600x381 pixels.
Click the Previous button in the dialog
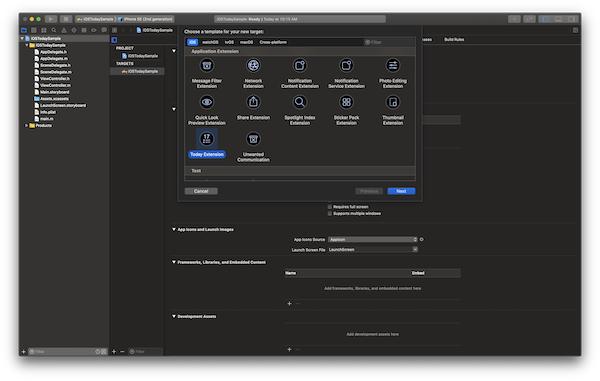coord(369,191)
